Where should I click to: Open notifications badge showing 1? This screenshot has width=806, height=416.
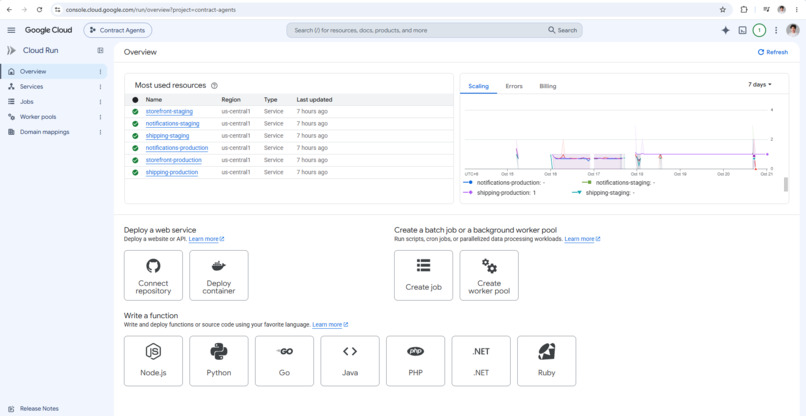coord(759,30)
